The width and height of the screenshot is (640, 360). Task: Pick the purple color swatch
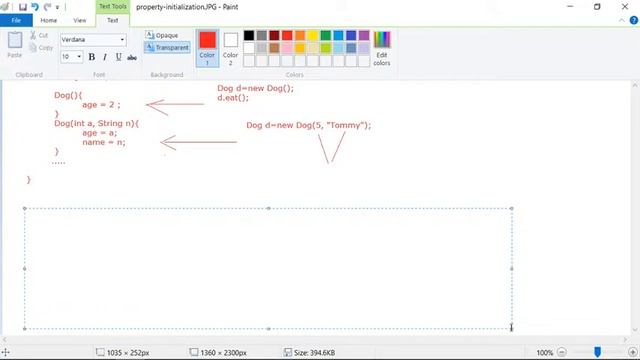[x=364, y=36]
